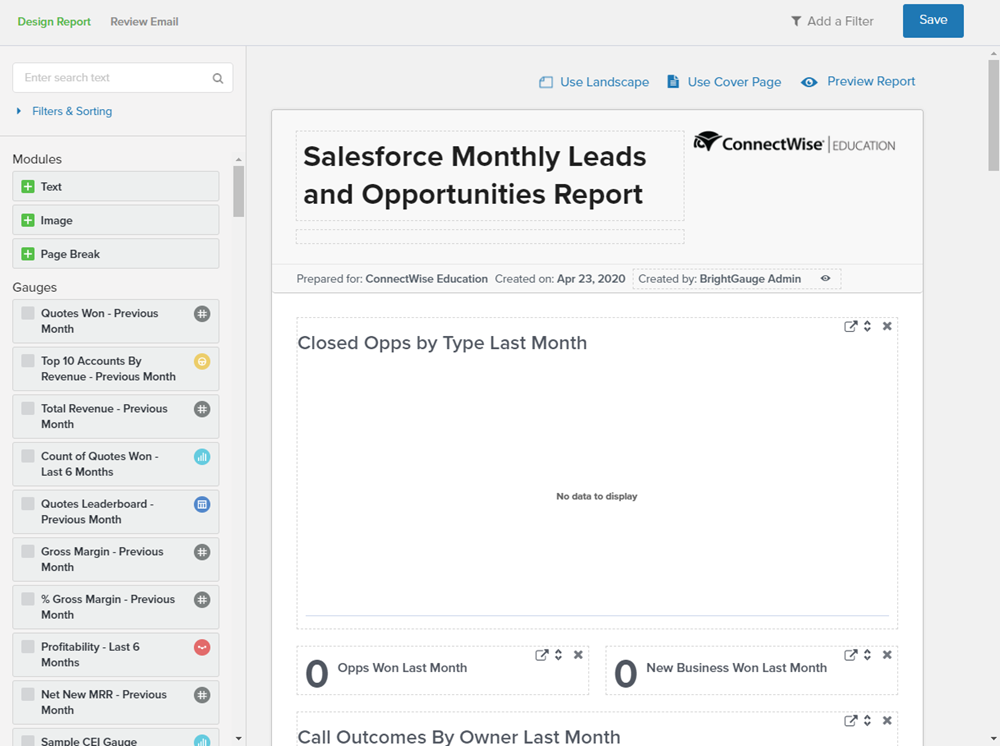Click the report title text box
Viewport: 1000px width, 746px height.
pos(490,176)
